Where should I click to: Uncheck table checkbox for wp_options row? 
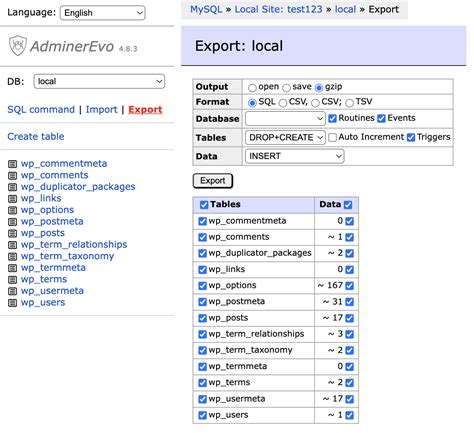click(x=202, y=286)
